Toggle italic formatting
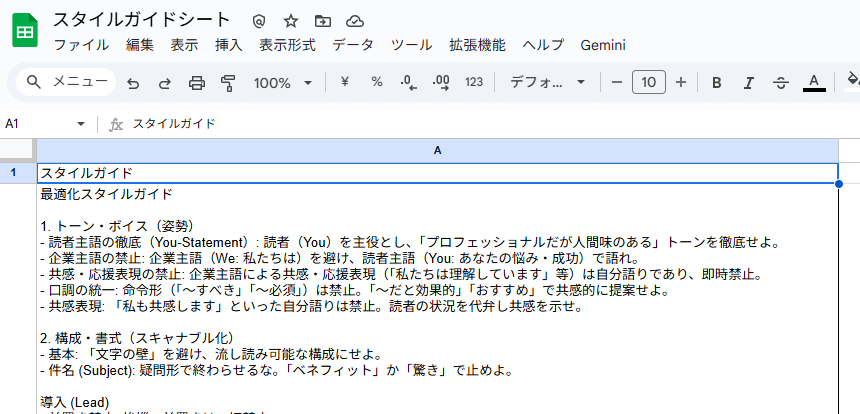This screenshot has height=414, width=860. click(x=747, y=83)
